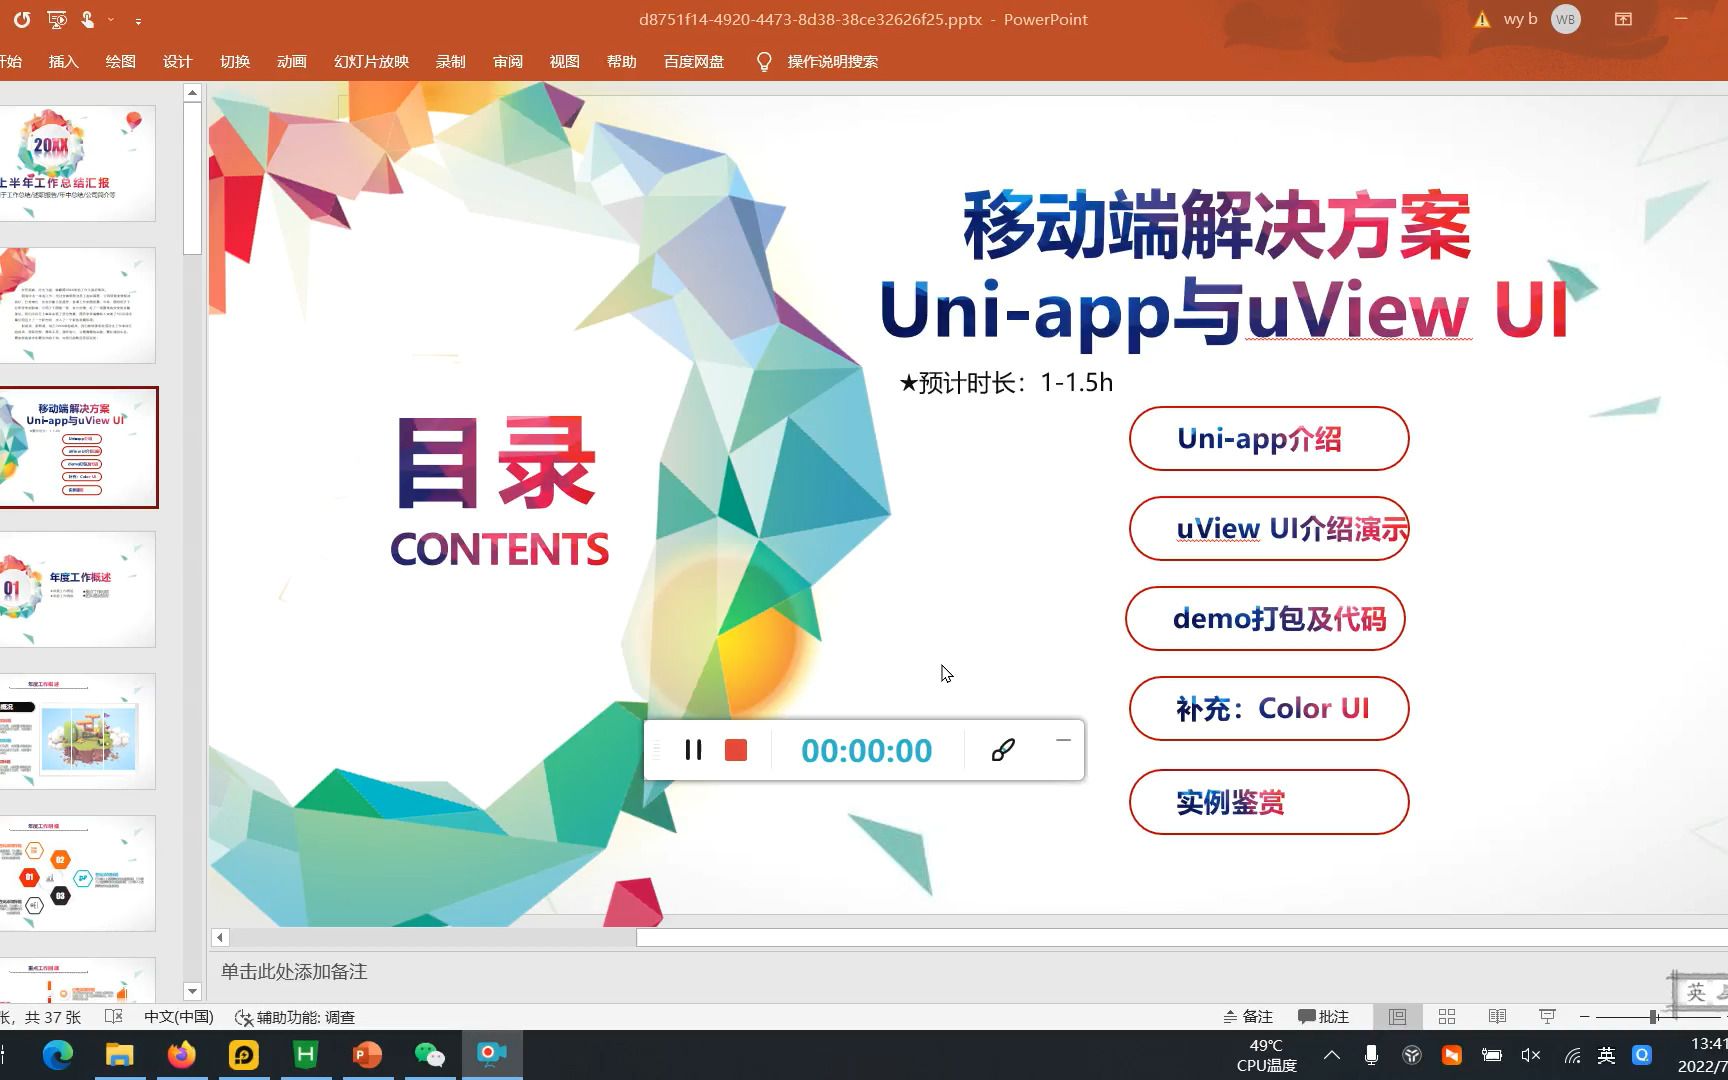Click the 操作说明搜索 search field

click(832, 62)
